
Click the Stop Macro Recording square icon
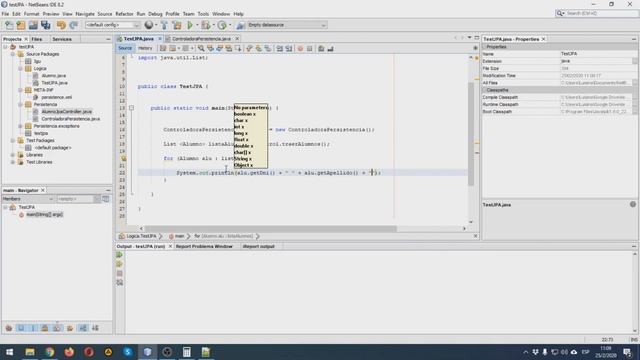coord(310,49)
